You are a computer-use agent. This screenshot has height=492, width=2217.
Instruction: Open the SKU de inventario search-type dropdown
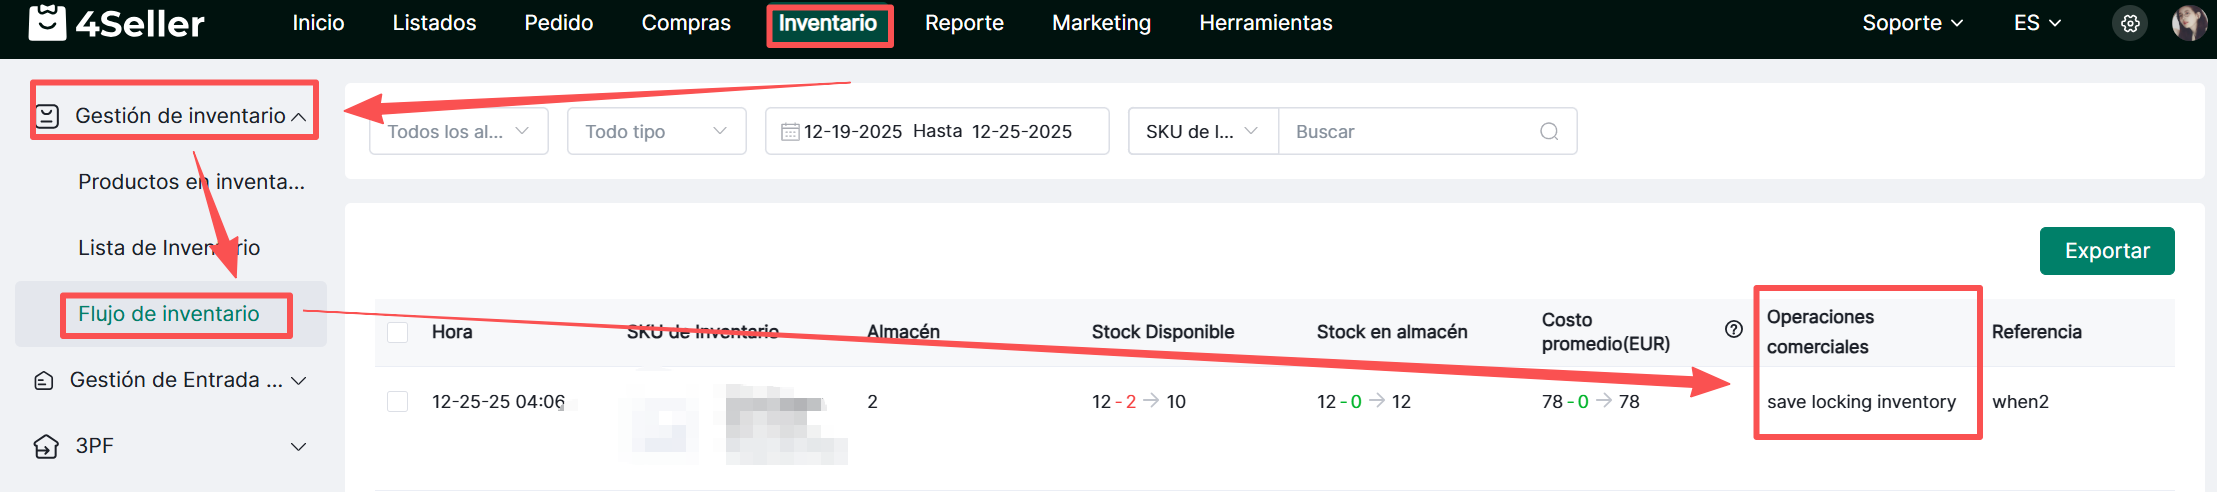pos(1202,131)
